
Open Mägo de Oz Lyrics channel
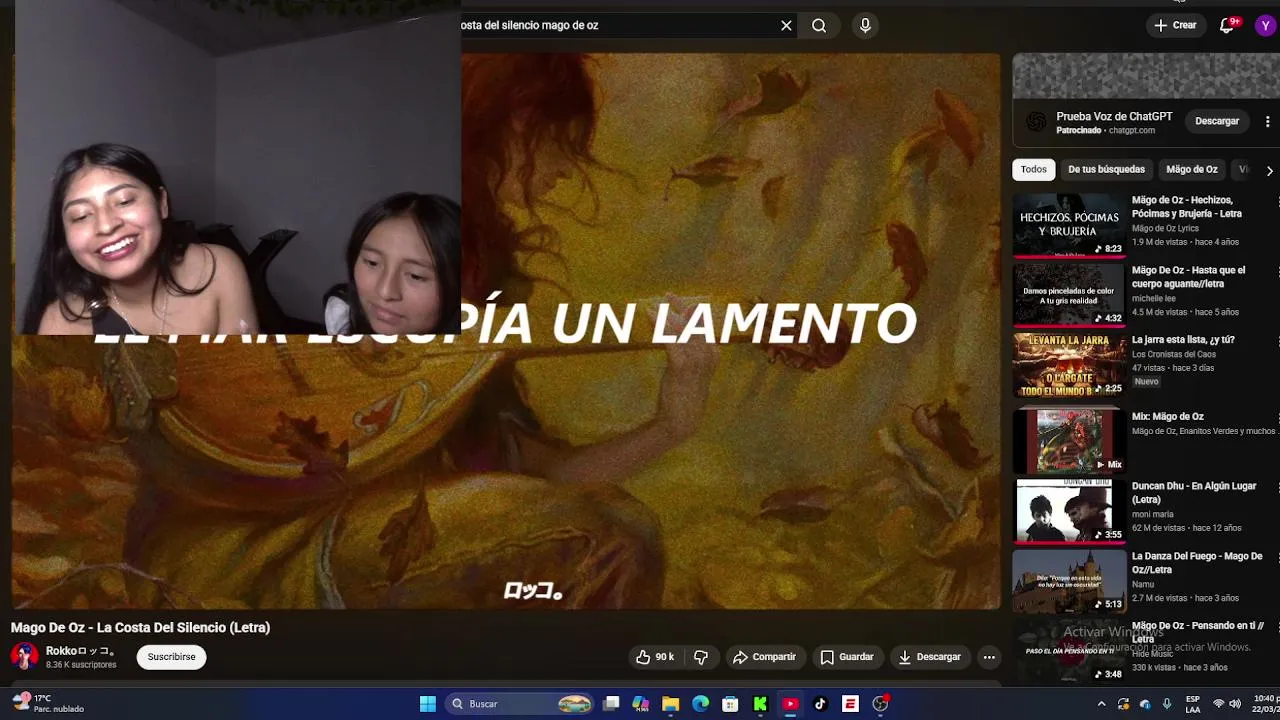pyautogui.click(x=1165, y=229)
